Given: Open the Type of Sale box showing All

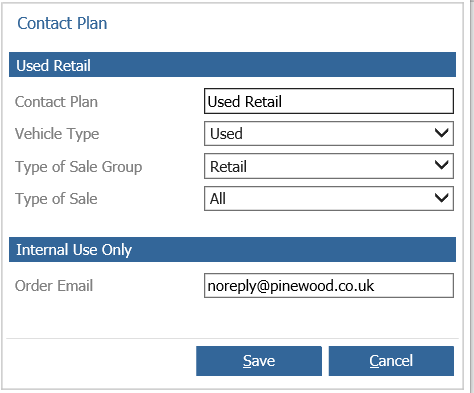Looking at the screenshot, I should (x=329, y=198).
